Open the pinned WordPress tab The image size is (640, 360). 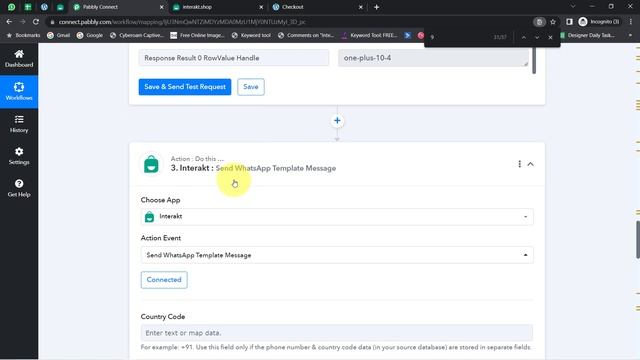[44, 7]
